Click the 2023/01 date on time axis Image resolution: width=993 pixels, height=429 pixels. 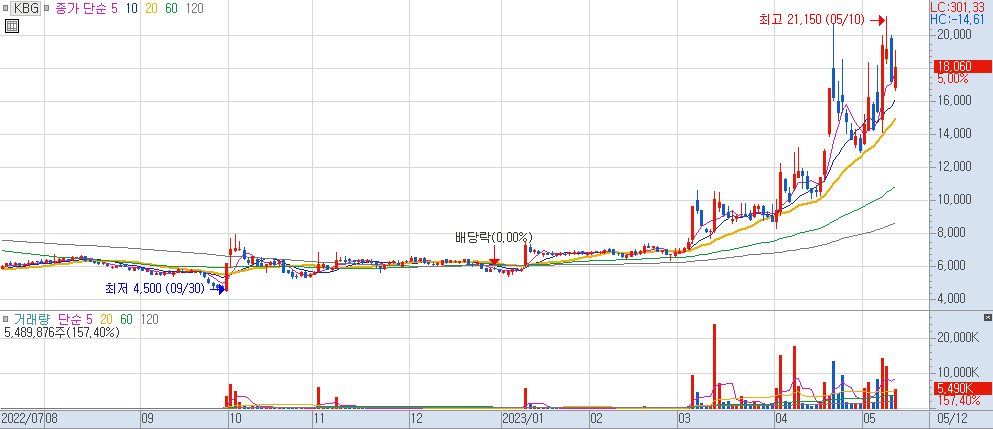coord(522,419)
